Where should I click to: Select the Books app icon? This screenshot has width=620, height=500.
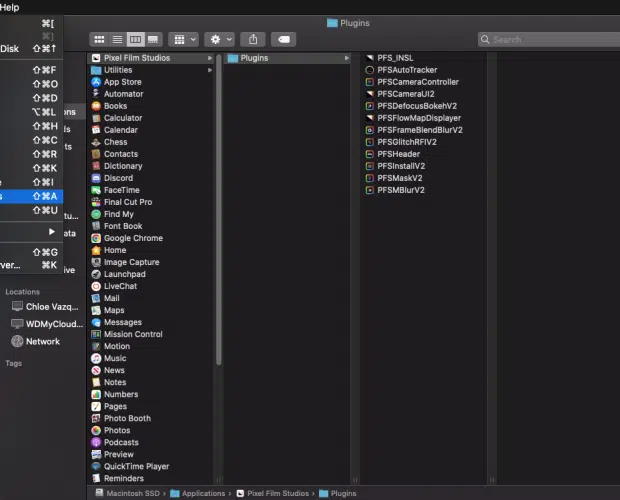(x=96, y=106)
